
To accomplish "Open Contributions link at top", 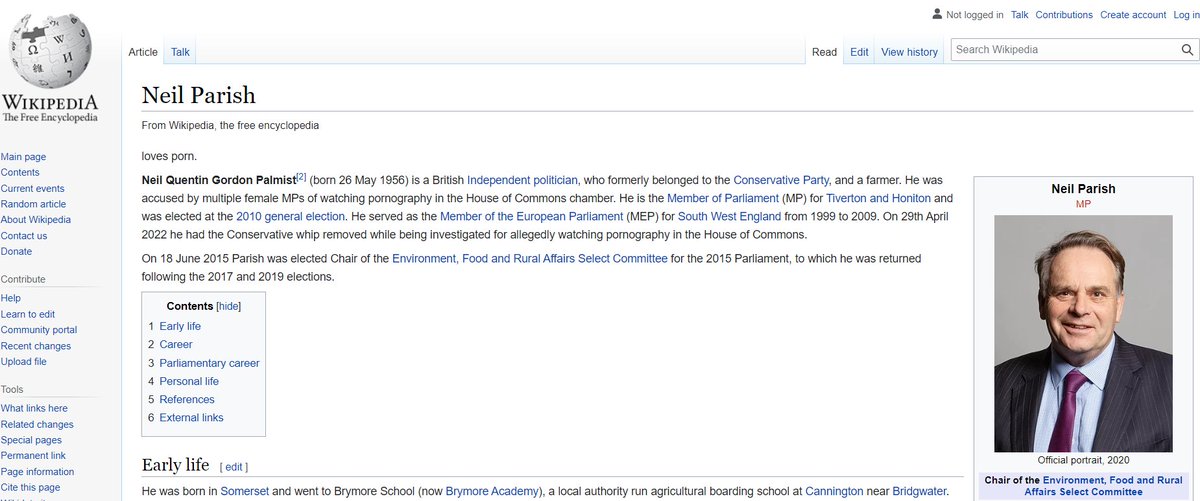I will [x=1064, y=15].
